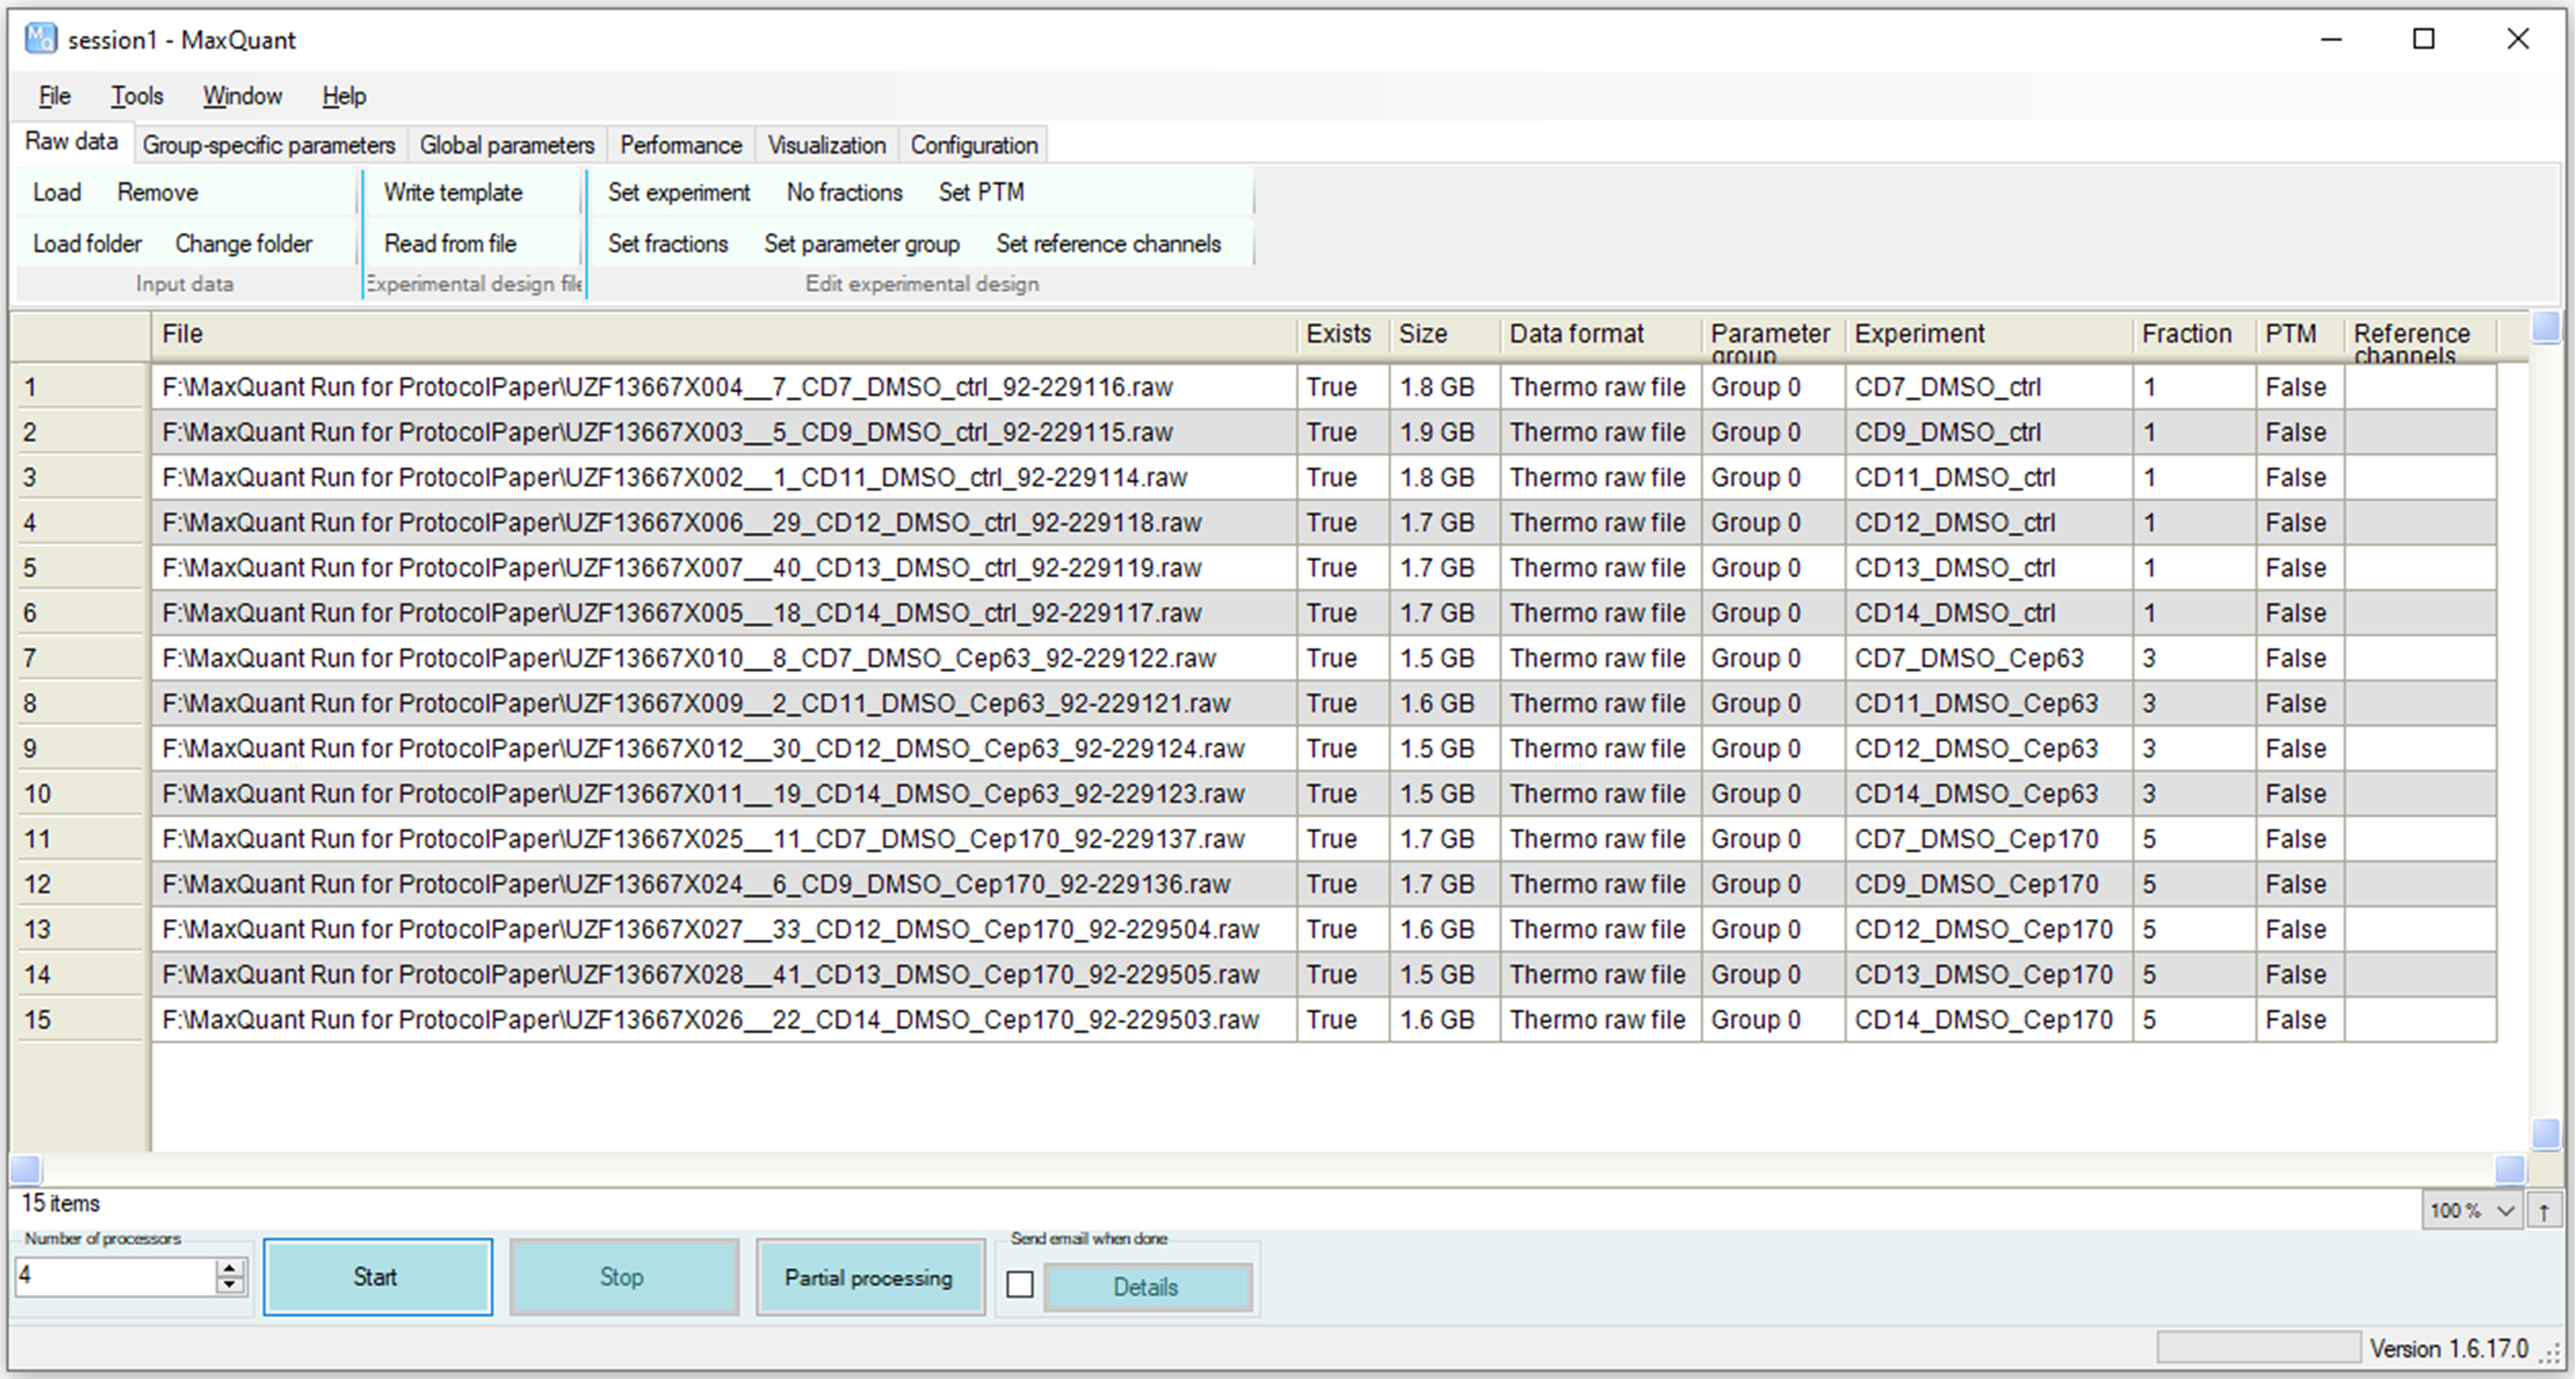This screenshot has width=2576, height=1379.
Task: Start the MaxQuant analysis
Action: [x=378, y=1277]
